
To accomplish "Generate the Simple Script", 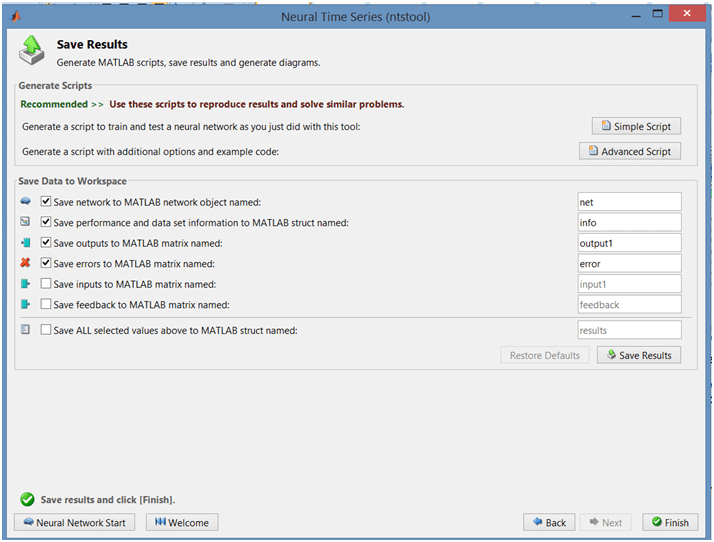I will point(636,126).
